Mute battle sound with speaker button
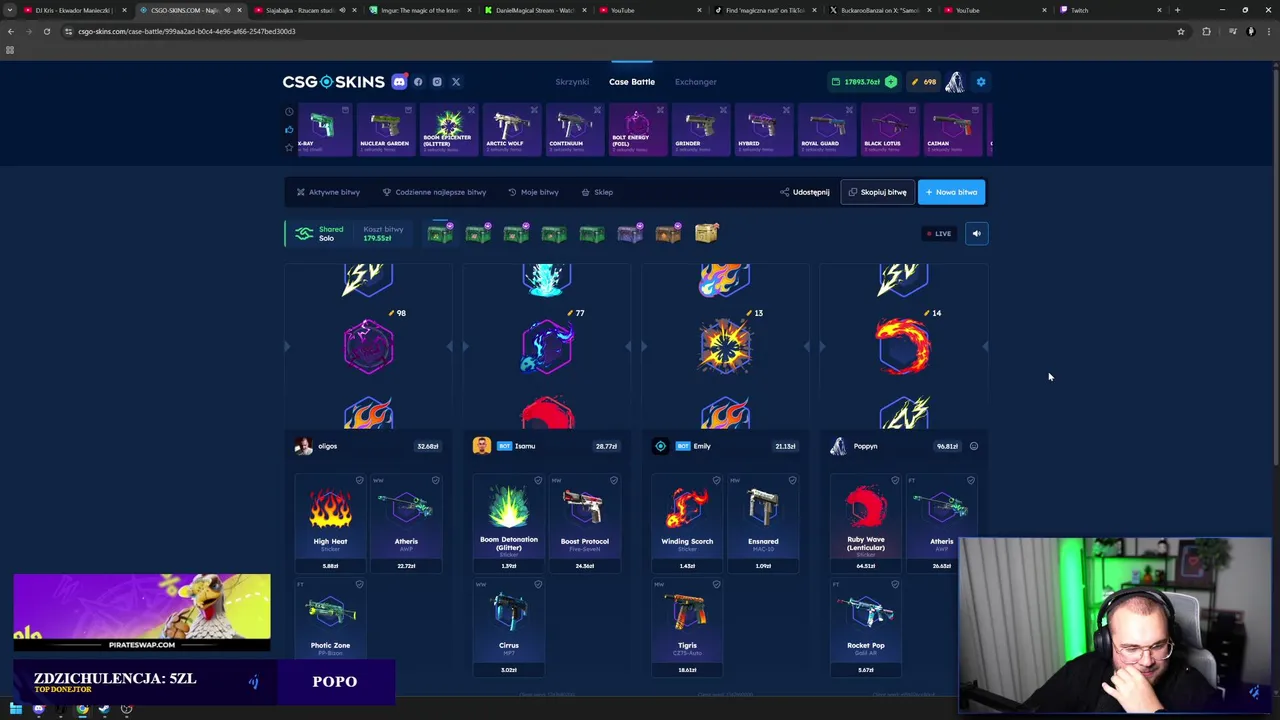Viewport: 1280px width, 720px height. [977, 234]
